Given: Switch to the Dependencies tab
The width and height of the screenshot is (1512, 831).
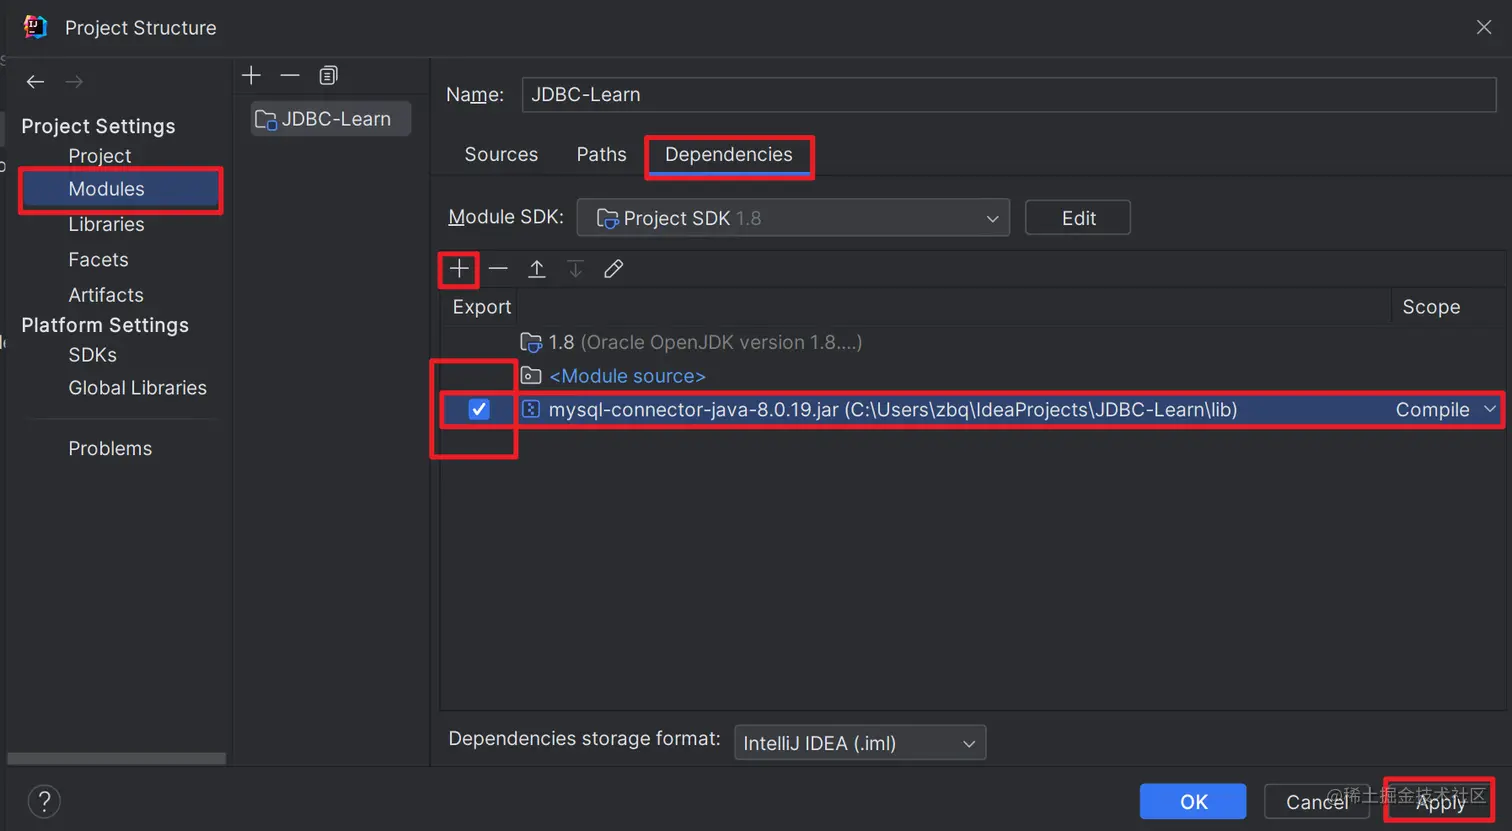Looking at the screenshot, I should coord(729,155).
